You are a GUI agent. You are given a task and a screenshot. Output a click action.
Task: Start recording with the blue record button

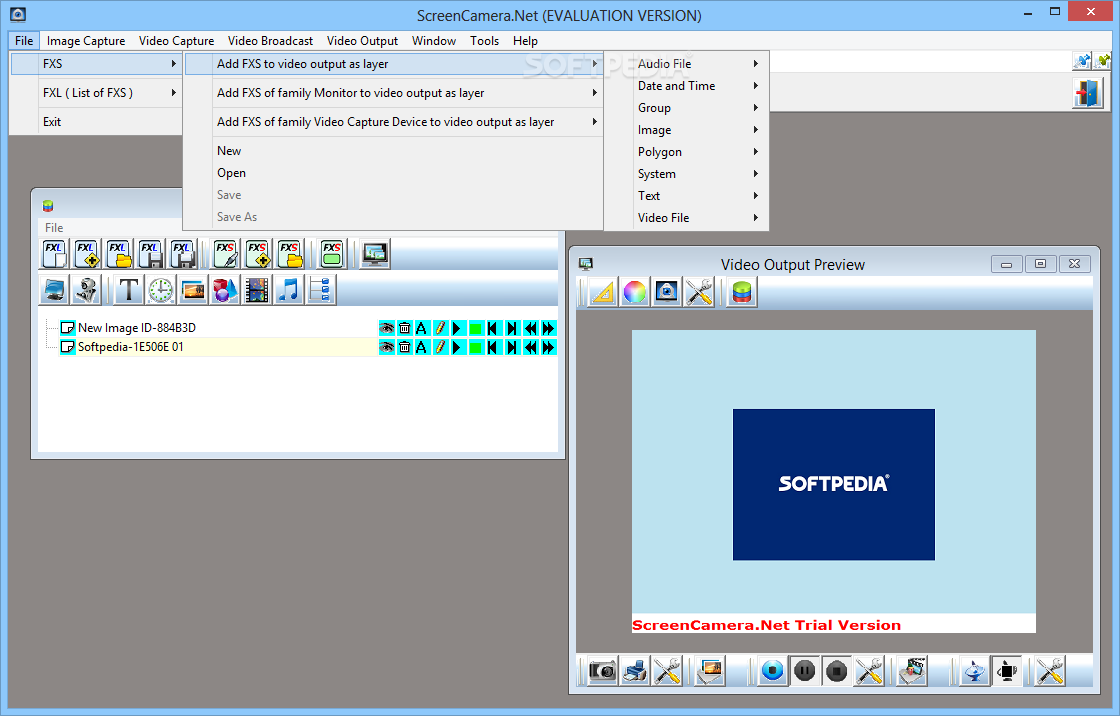coord(772,671)
